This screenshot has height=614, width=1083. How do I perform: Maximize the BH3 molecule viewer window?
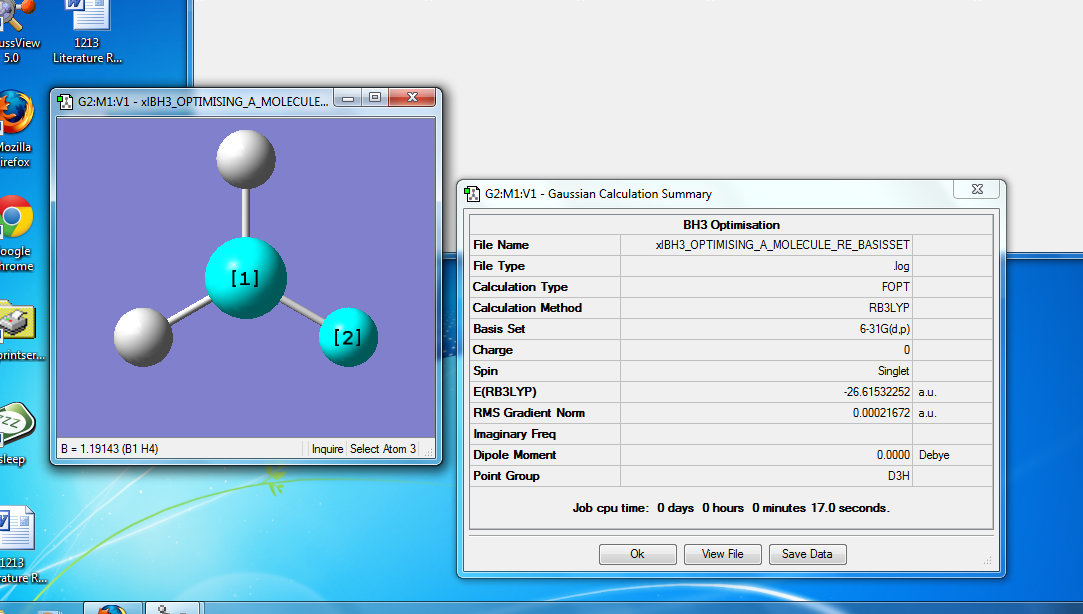point(375,97)
